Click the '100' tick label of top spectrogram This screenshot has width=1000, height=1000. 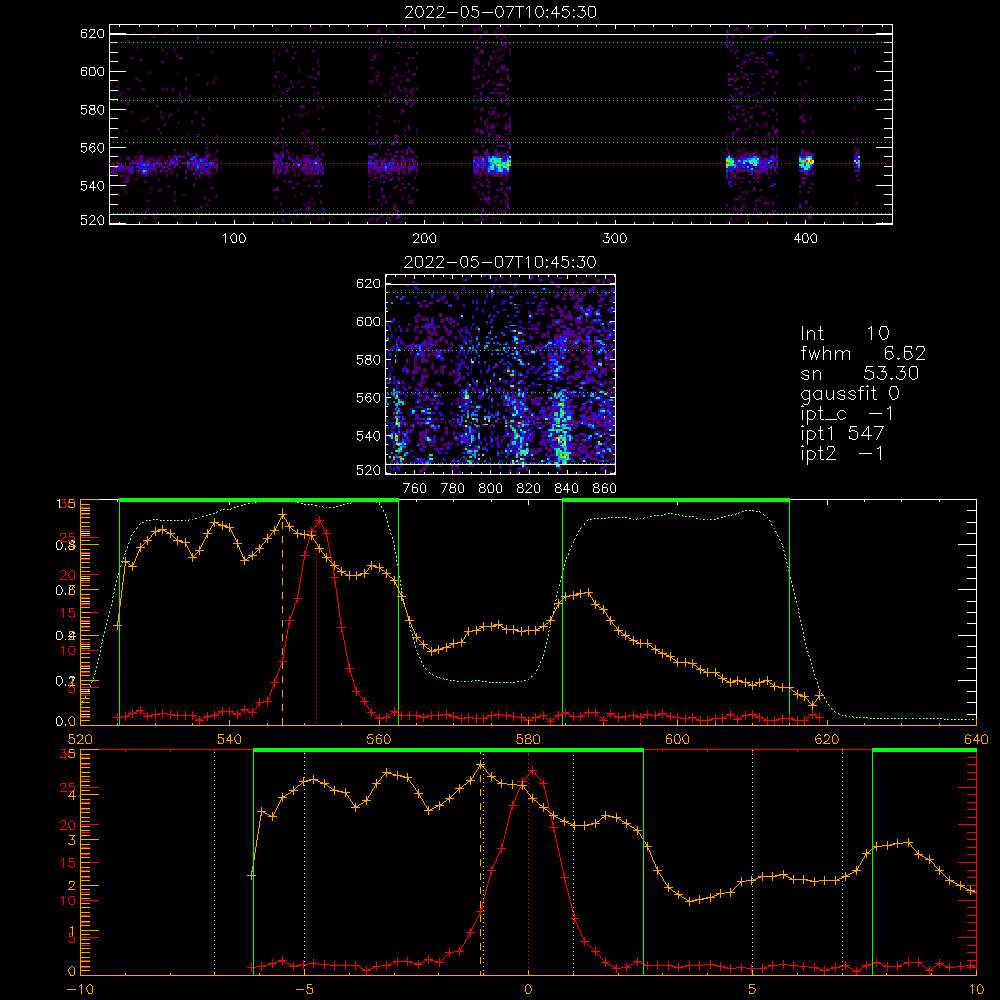coord(234,239)
